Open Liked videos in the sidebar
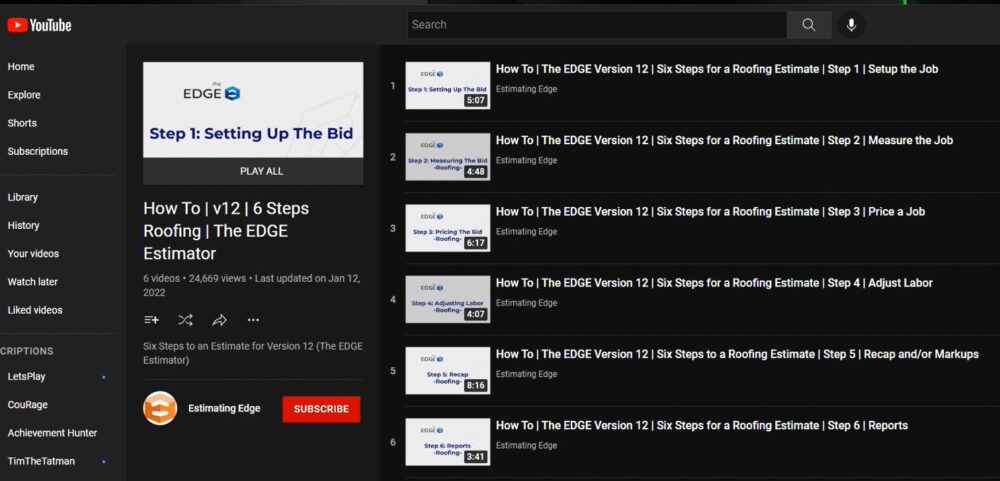 coord(34,309)
